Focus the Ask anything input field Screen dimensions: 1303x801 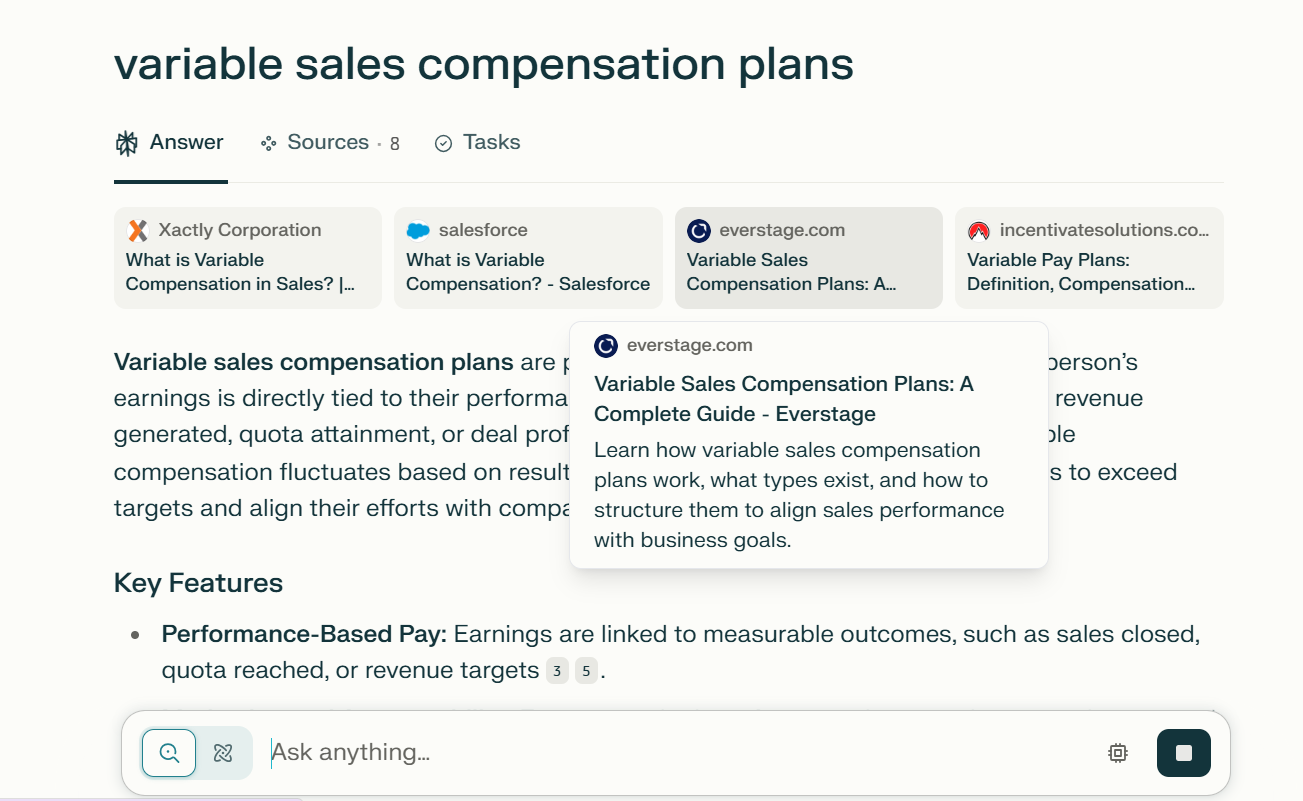tap(680, 752)
